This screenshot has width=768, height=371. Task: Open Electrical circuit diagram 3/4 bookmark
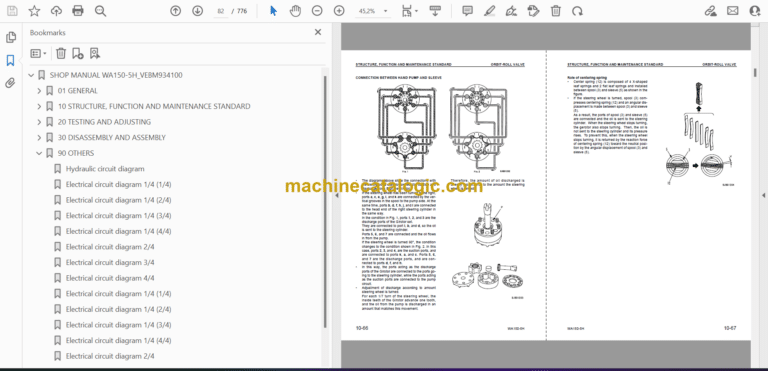click(110, 263)
